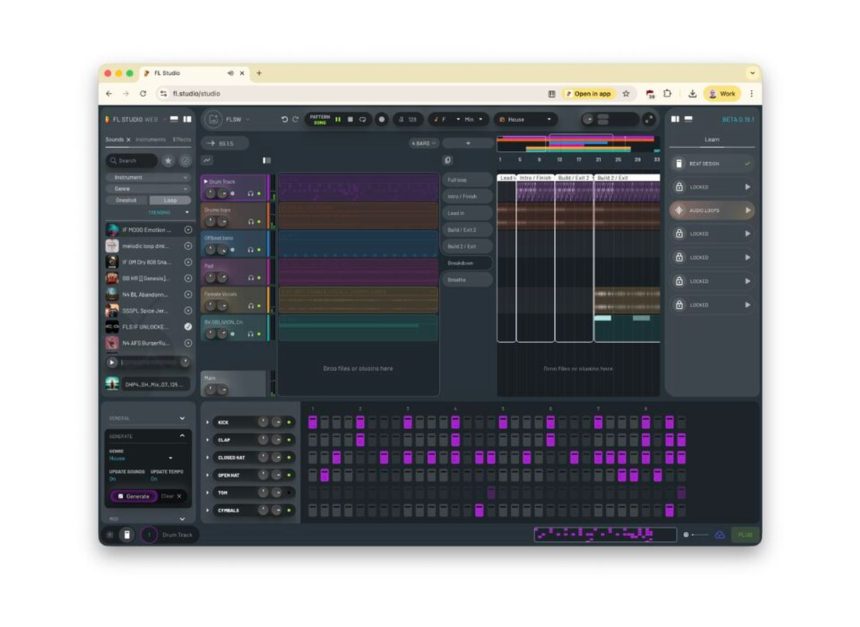Click the favorites star in Sounds browser

(168, 161)
